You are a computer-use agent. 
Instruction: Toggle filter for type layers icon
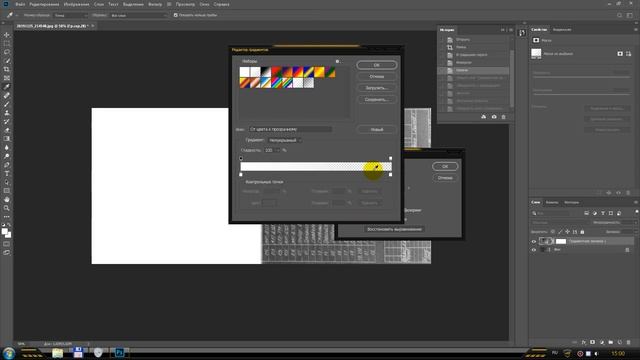point(603,213)
